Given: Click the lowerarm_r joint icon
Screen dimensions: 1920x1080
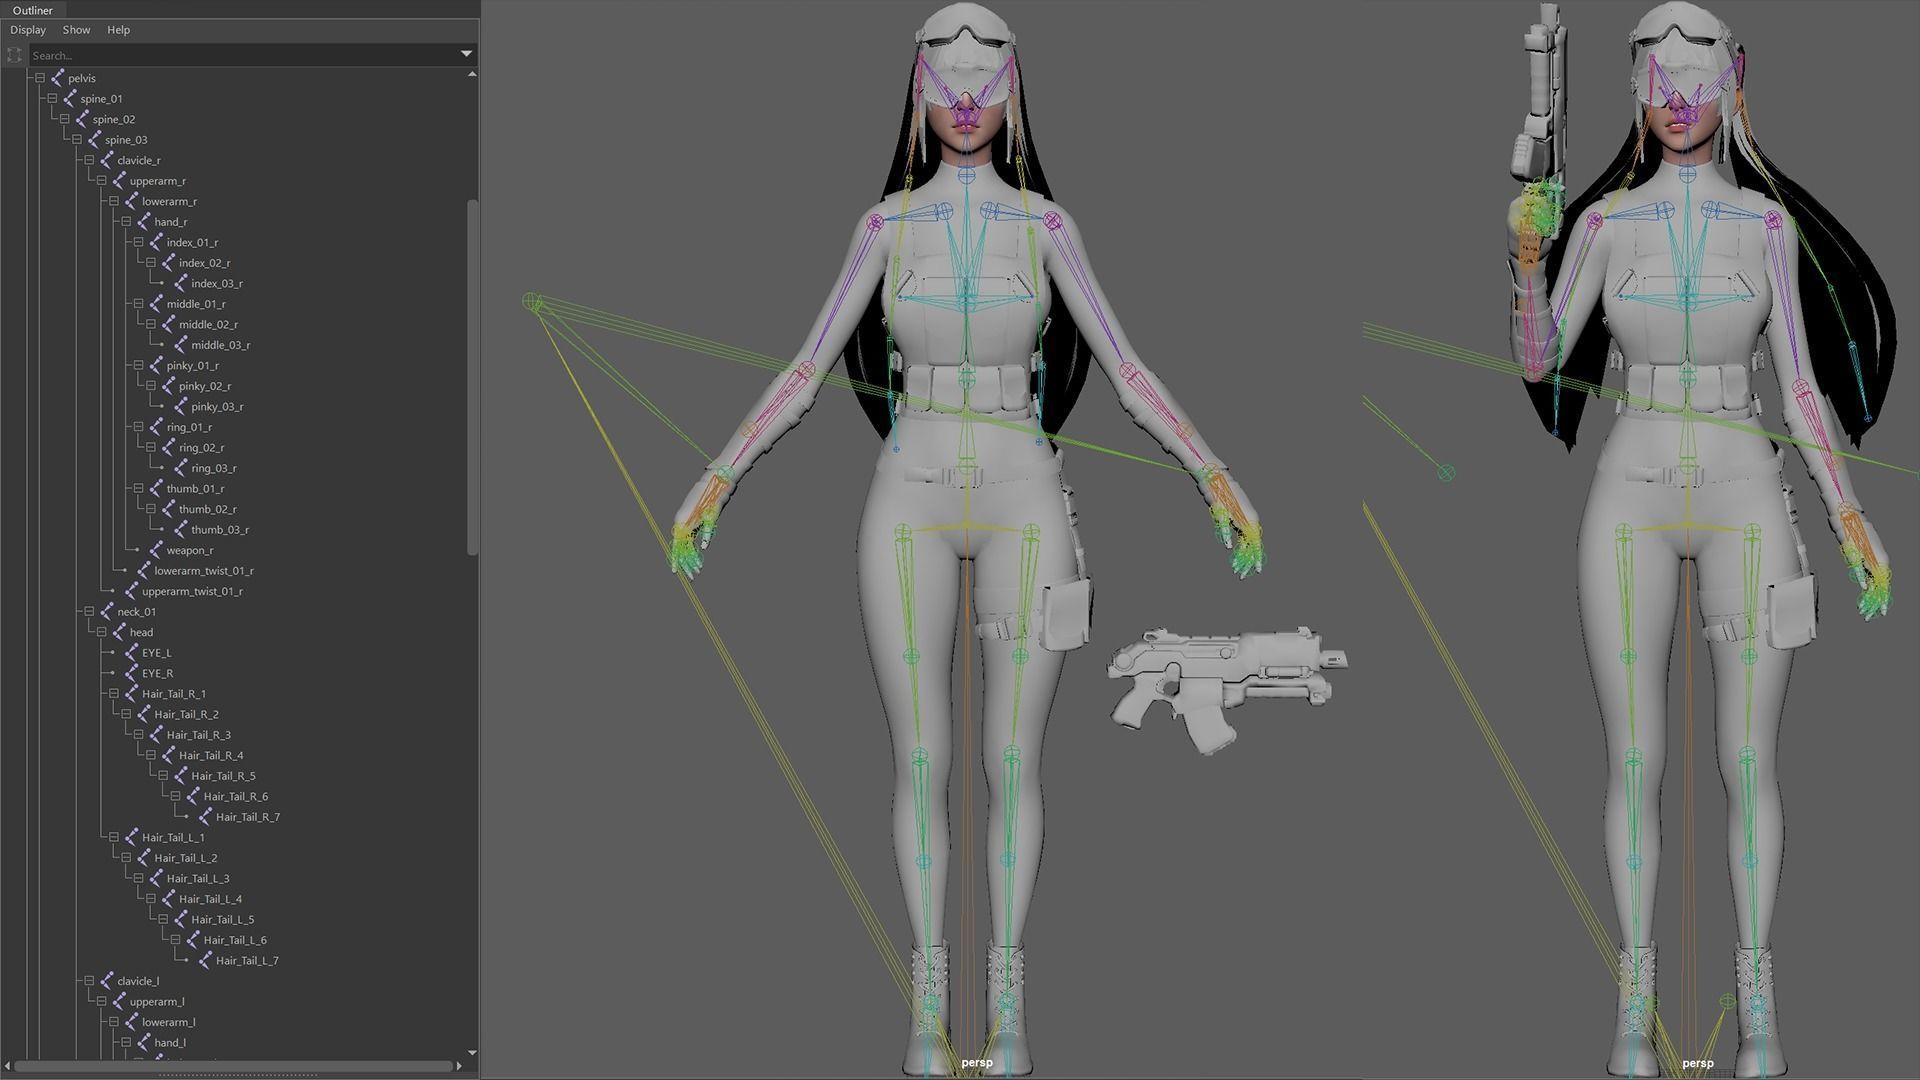Looking at the screenshot, I should point(131,201).
